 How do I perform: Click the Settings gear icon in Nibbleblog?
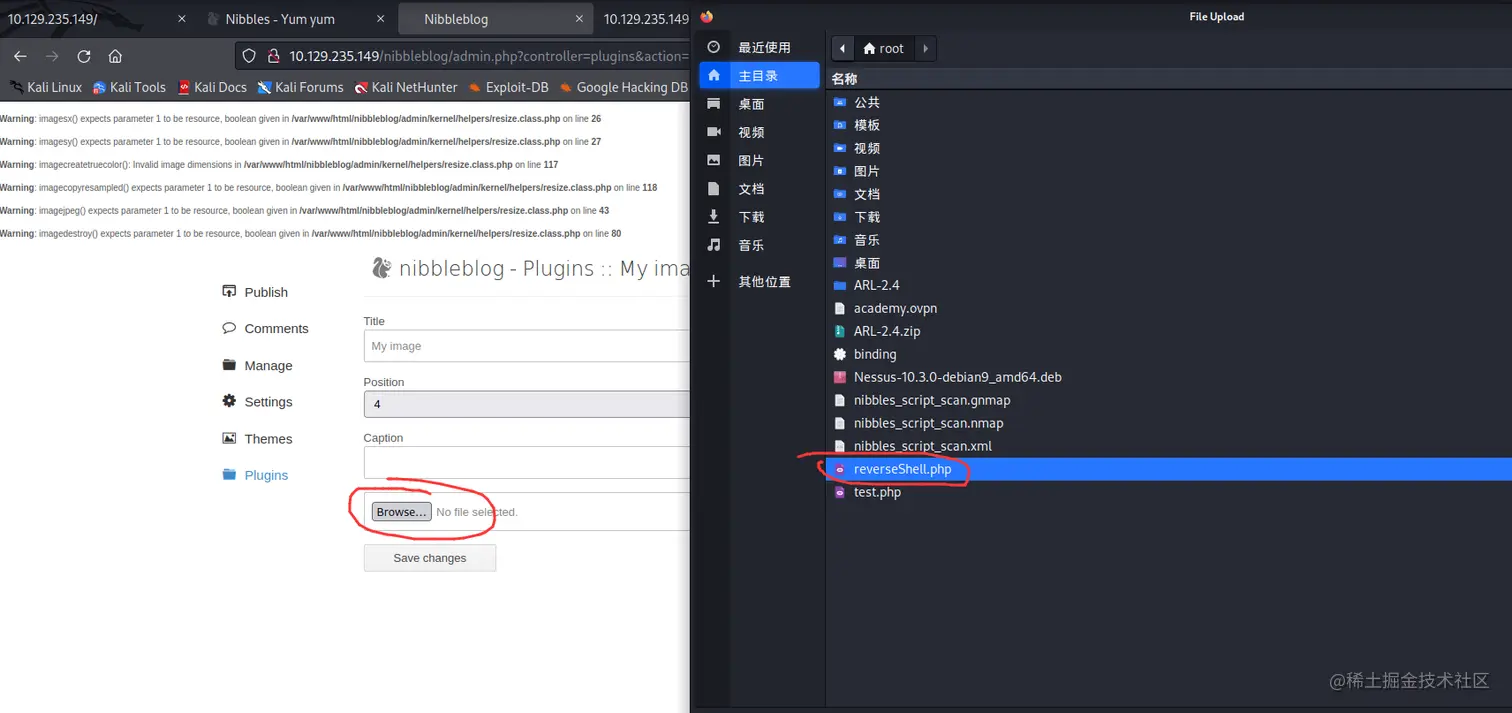(229, 401)
